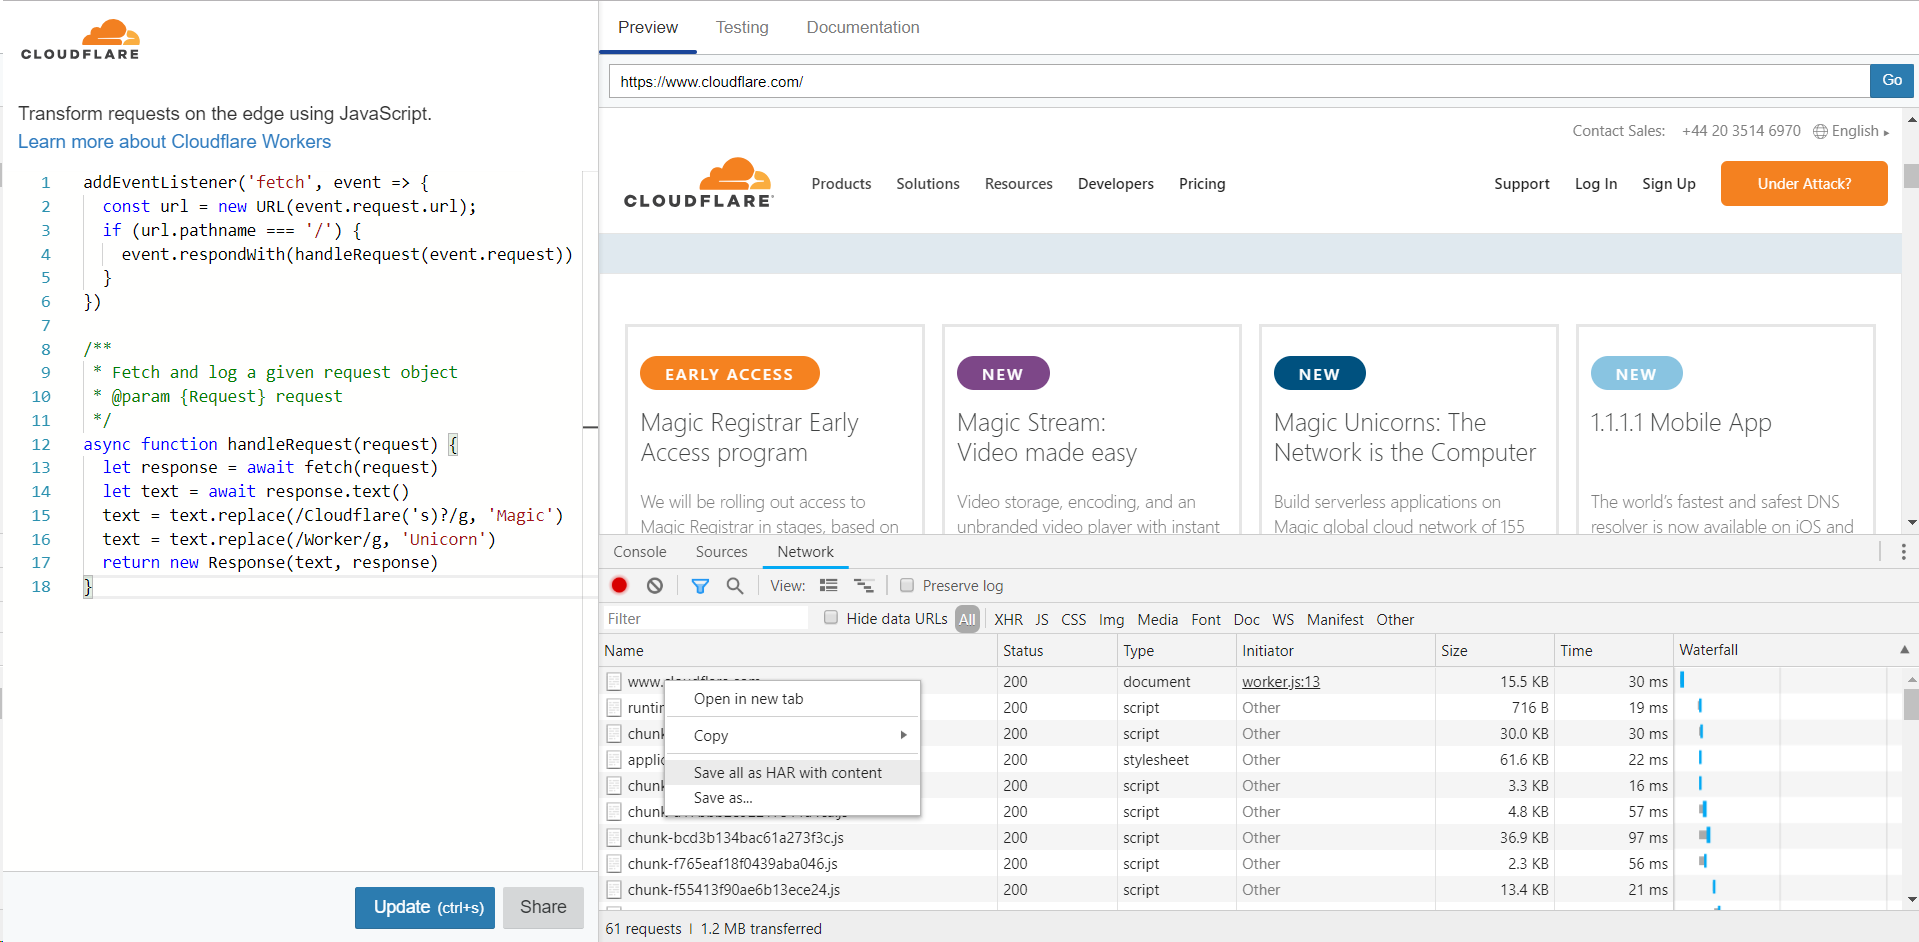
Task: Click the preview URL address field
Action: (x=1239, y=81)
